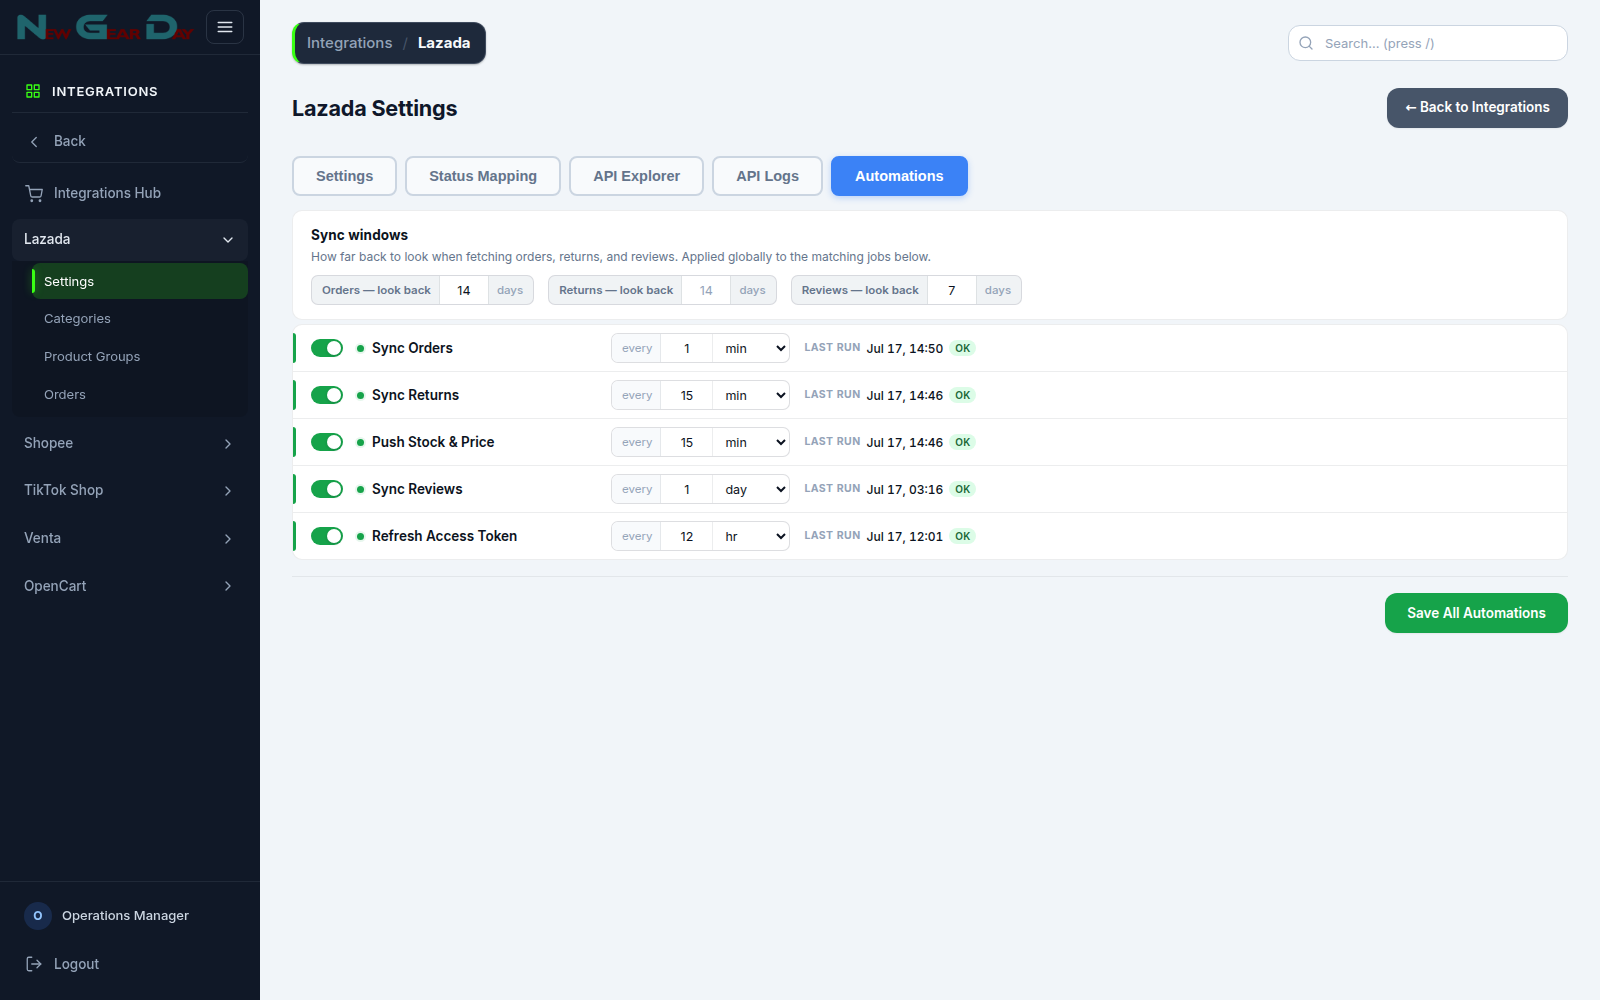
Task: Open Orders under Lazada
Action: [140, 395]
